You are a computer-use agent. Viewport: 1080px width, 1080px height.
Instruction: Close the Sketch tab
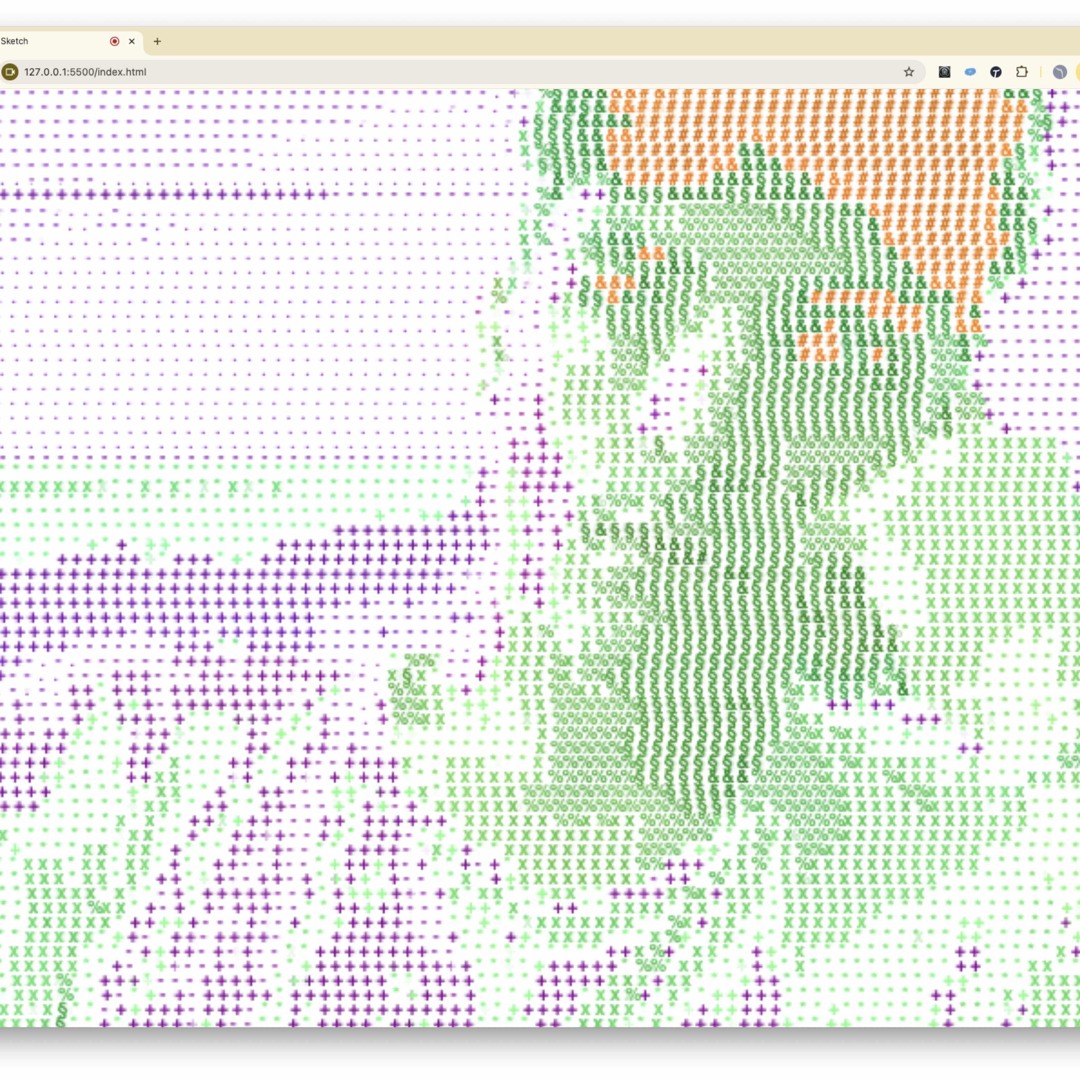tap(132, 41)
